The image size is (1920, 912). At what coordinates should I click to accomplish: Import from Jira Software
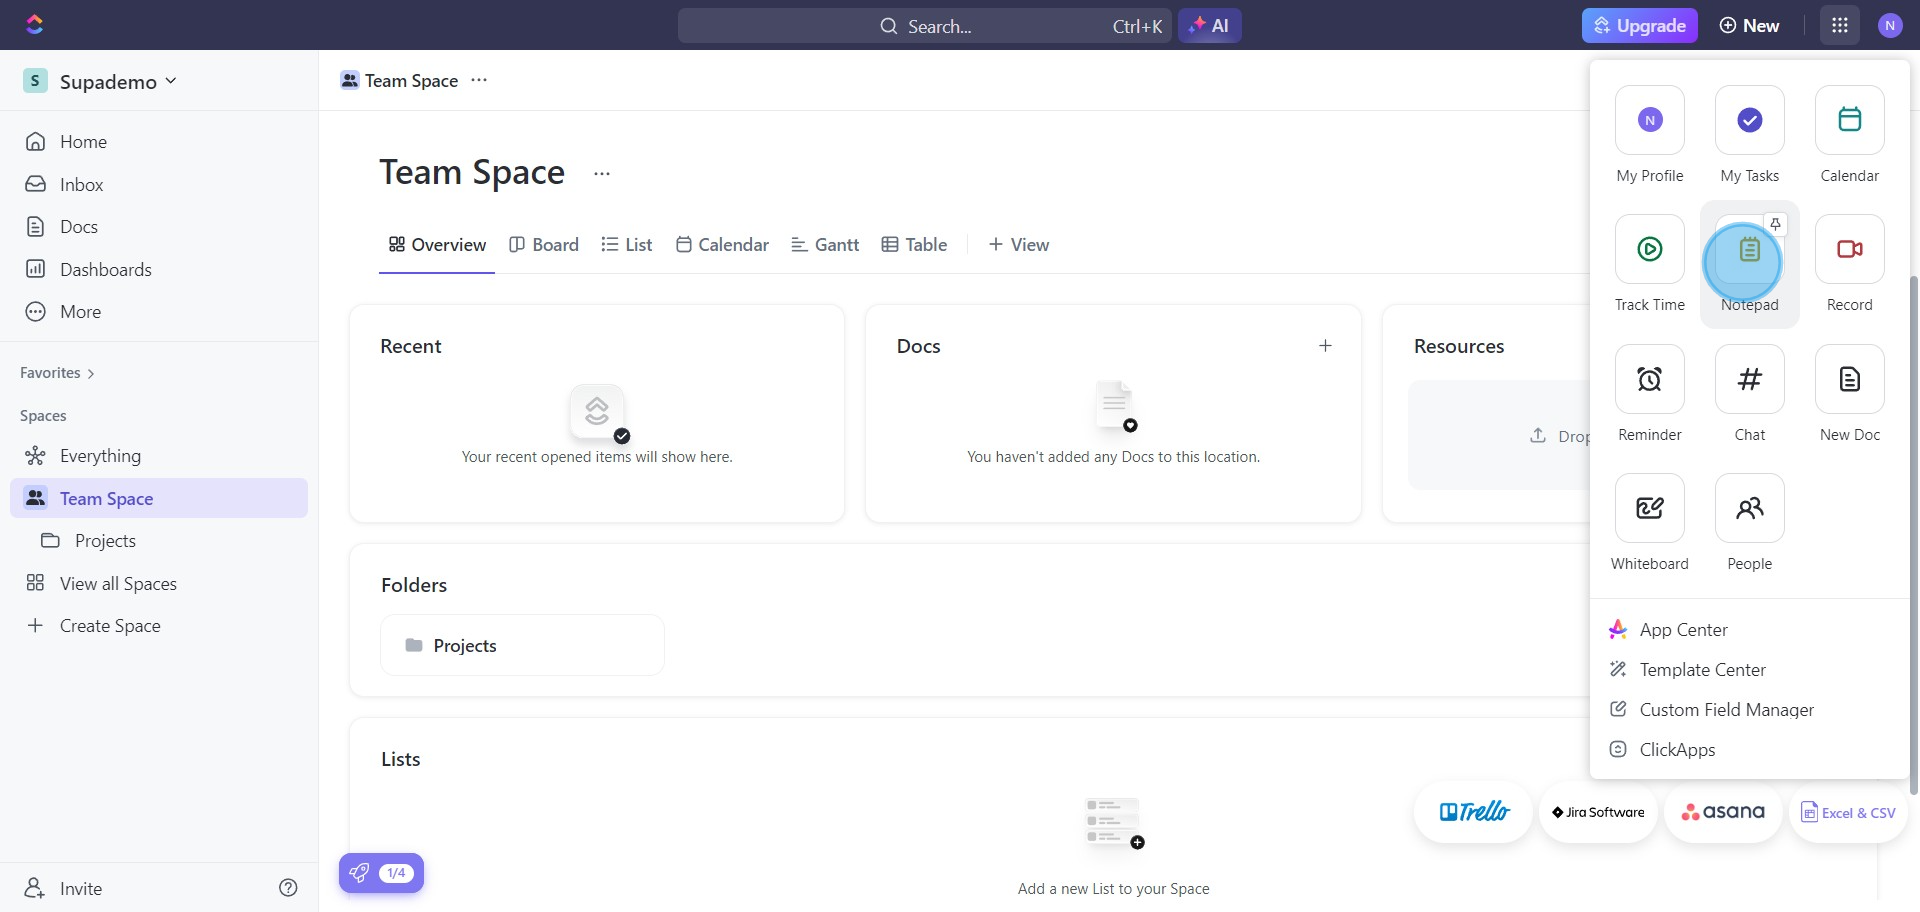point(1598,812)
